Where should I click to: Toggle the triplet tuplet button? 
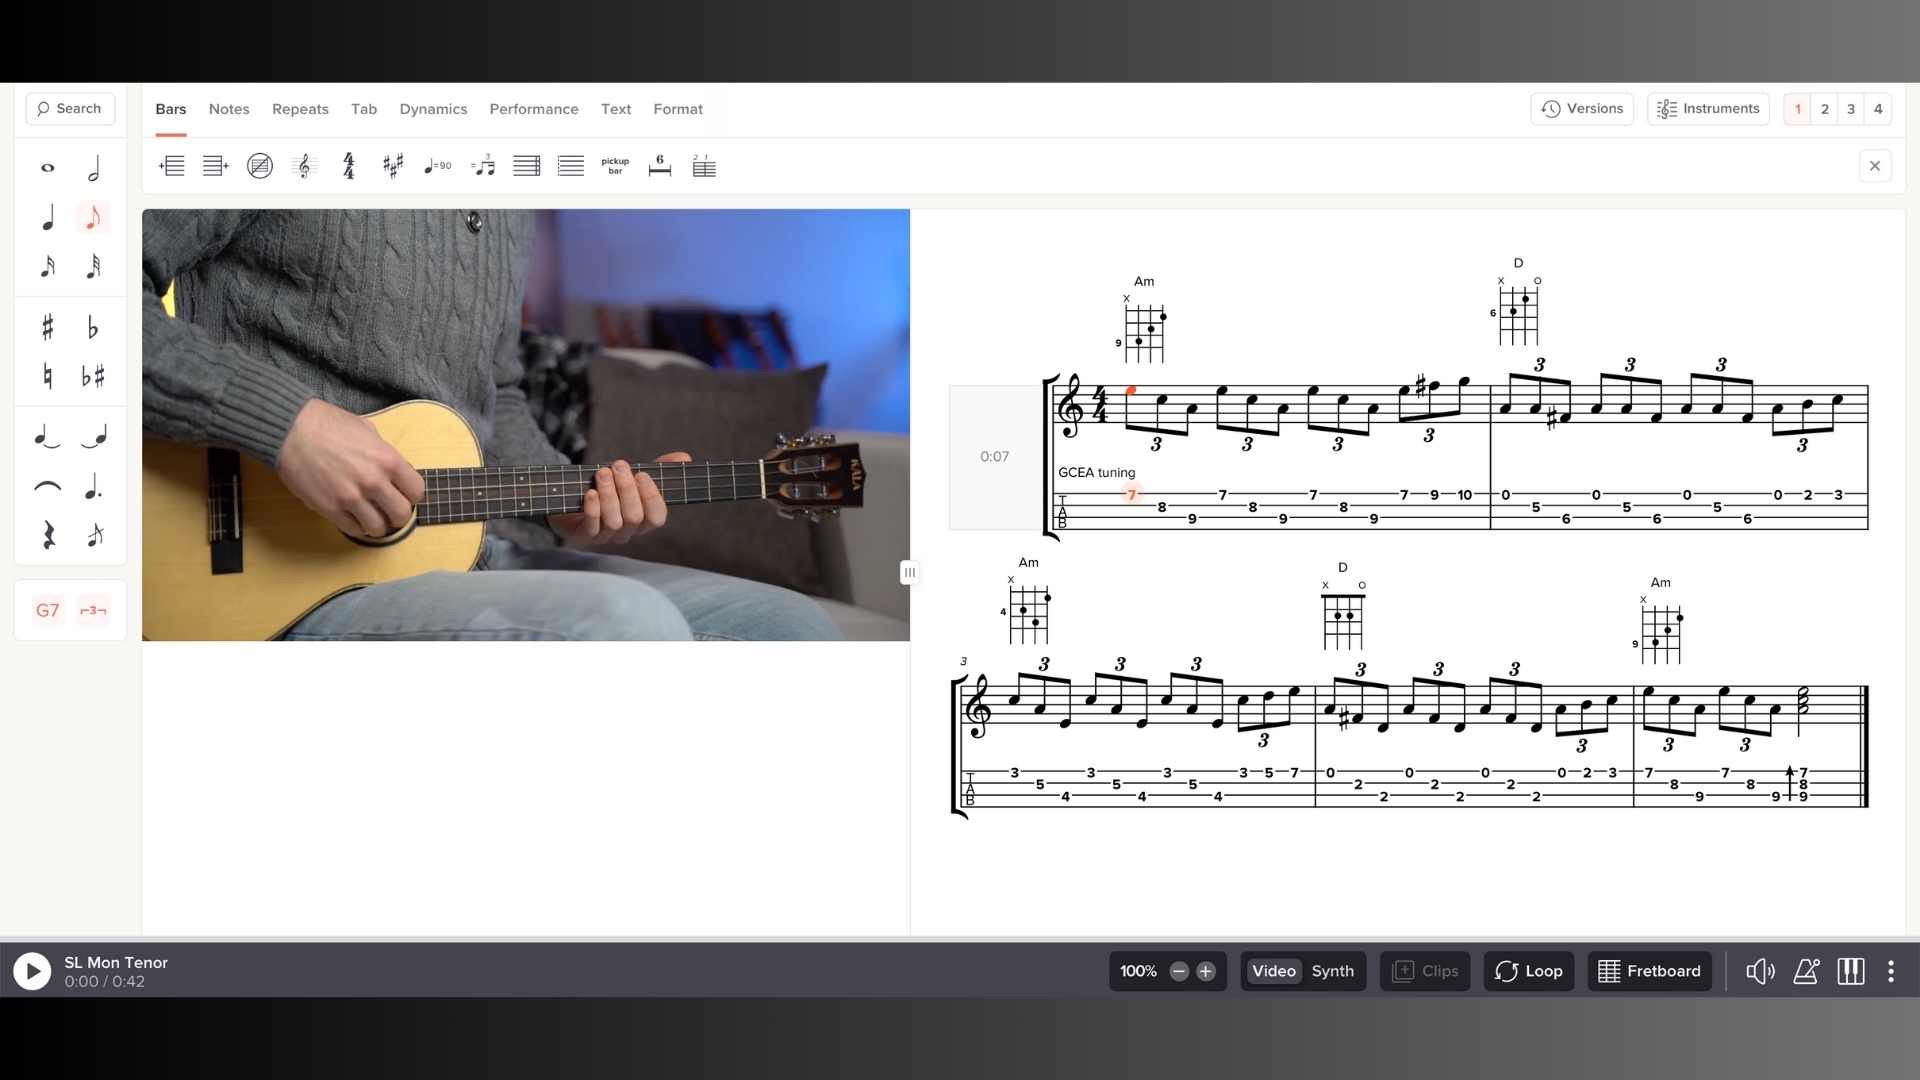pyautogui.click(x=93, y=610)
